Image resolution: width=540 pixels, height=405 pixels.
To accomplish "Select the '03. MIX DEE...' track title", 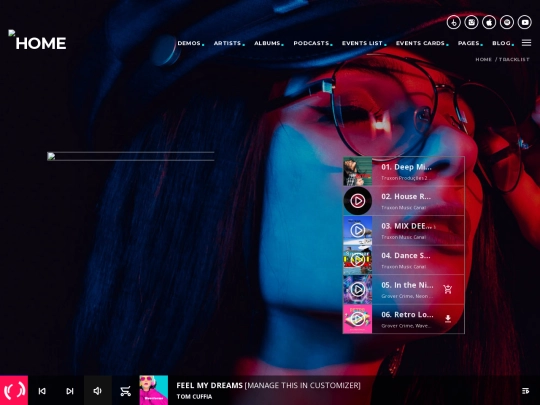I will click(407, 226).
